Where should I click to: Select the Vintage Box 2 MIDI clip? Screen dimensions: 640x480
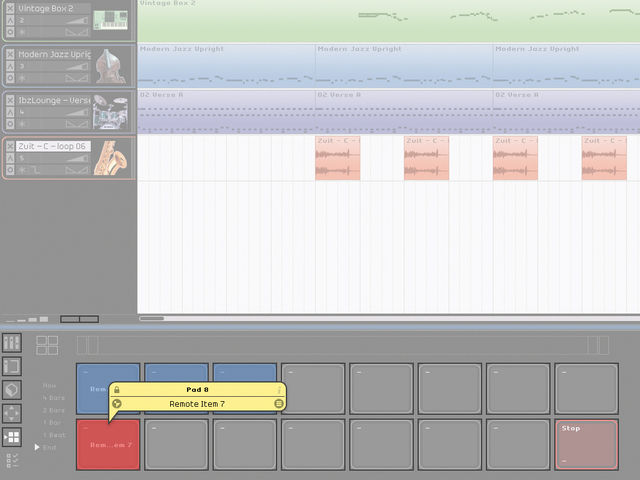click(389, 20)
